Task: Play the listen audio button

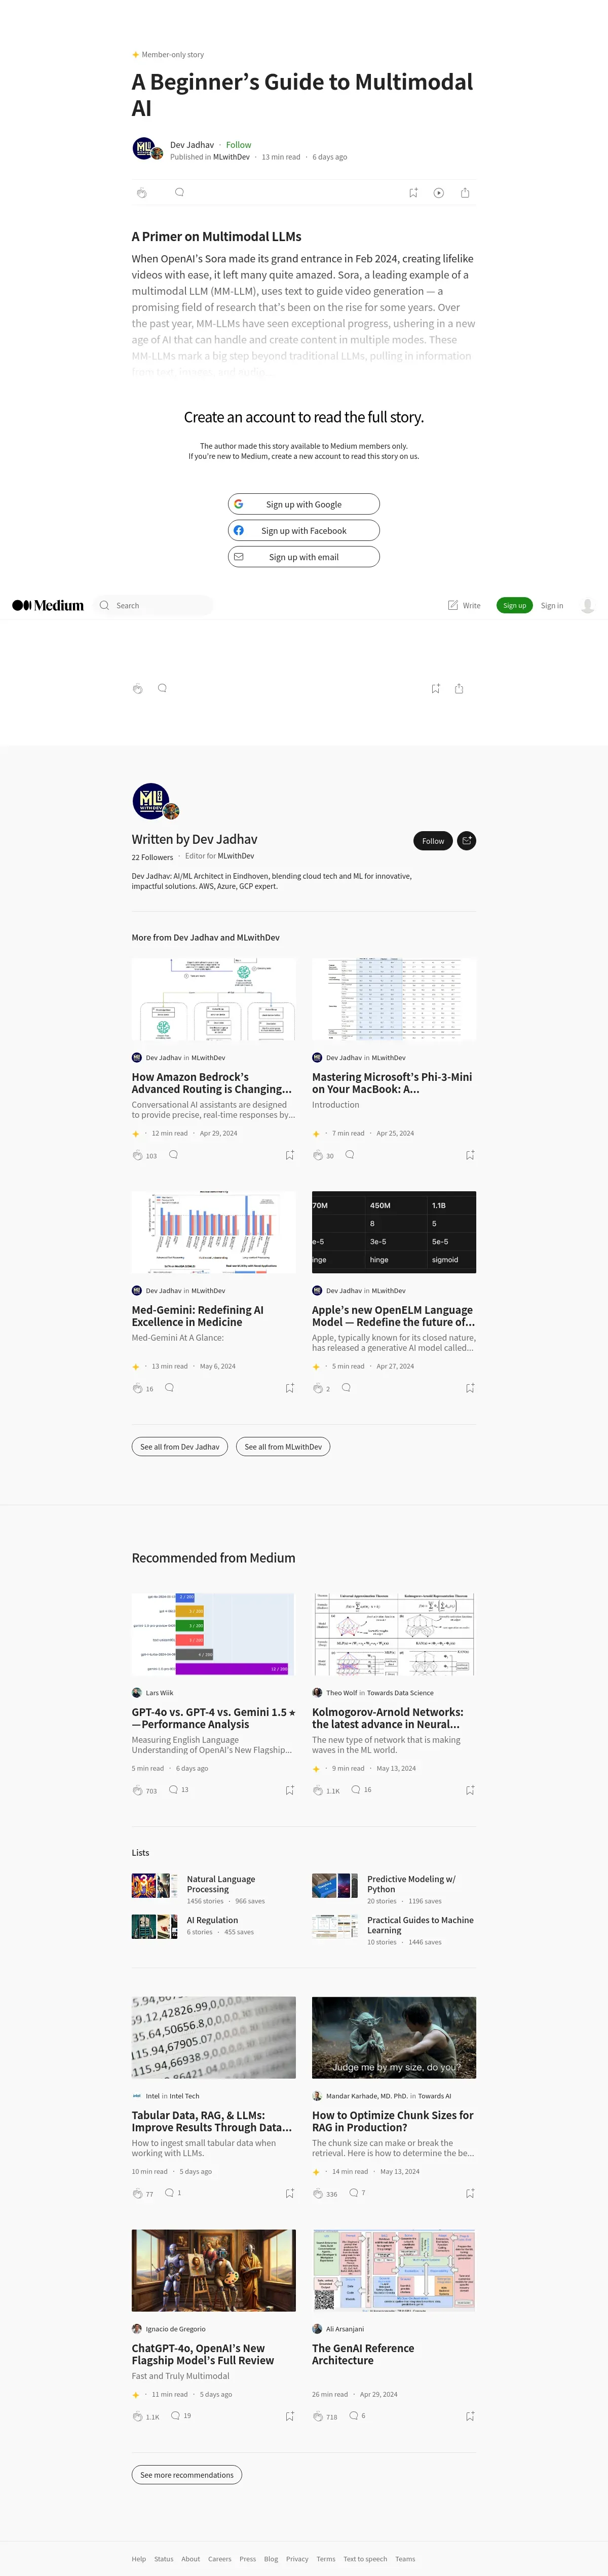Action: coord(439,193)
